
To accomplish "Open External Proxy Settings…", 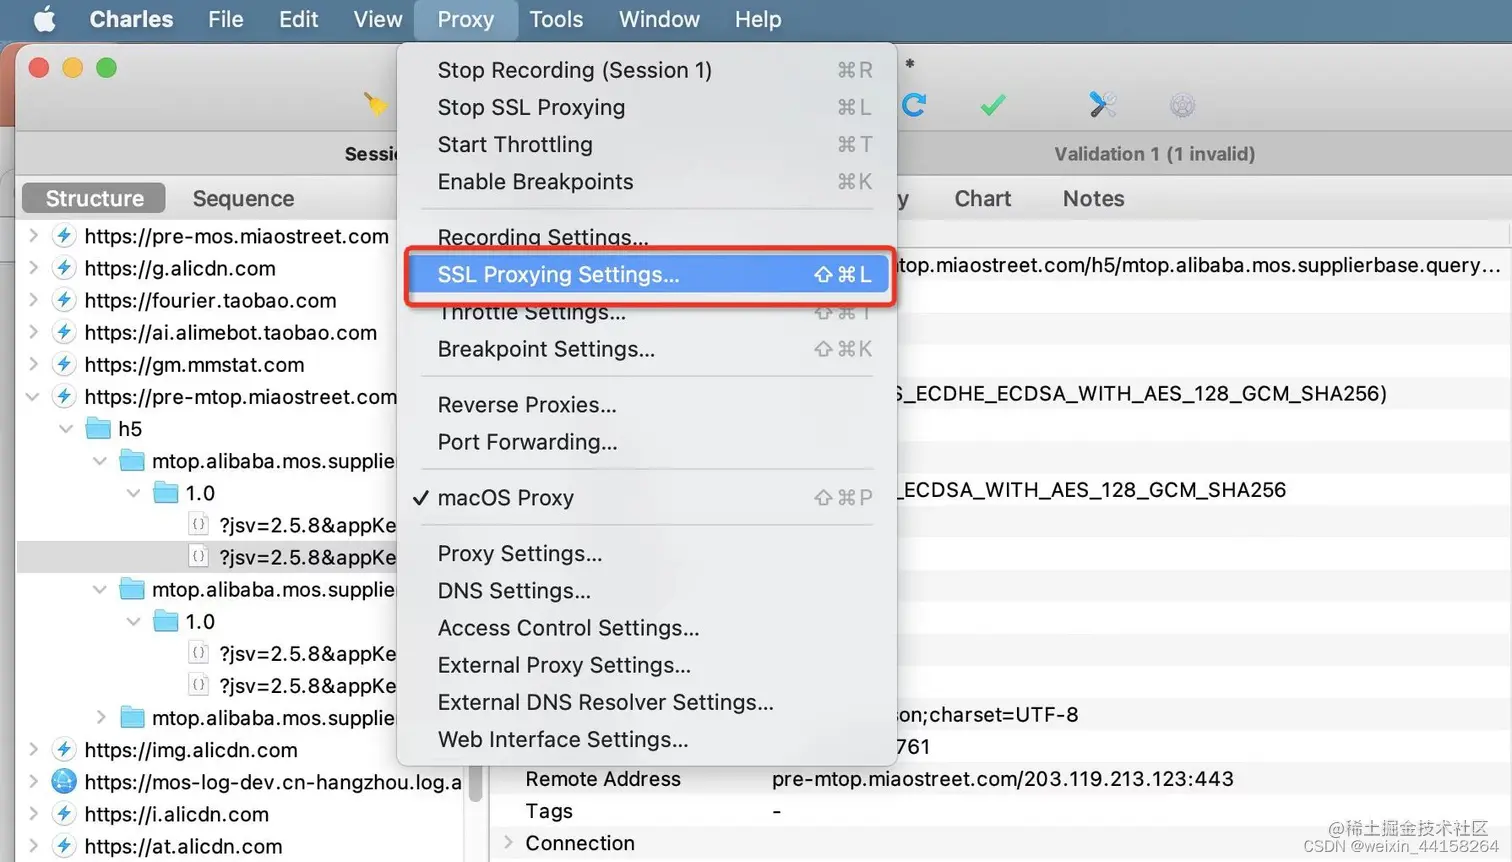I will 646,665.
